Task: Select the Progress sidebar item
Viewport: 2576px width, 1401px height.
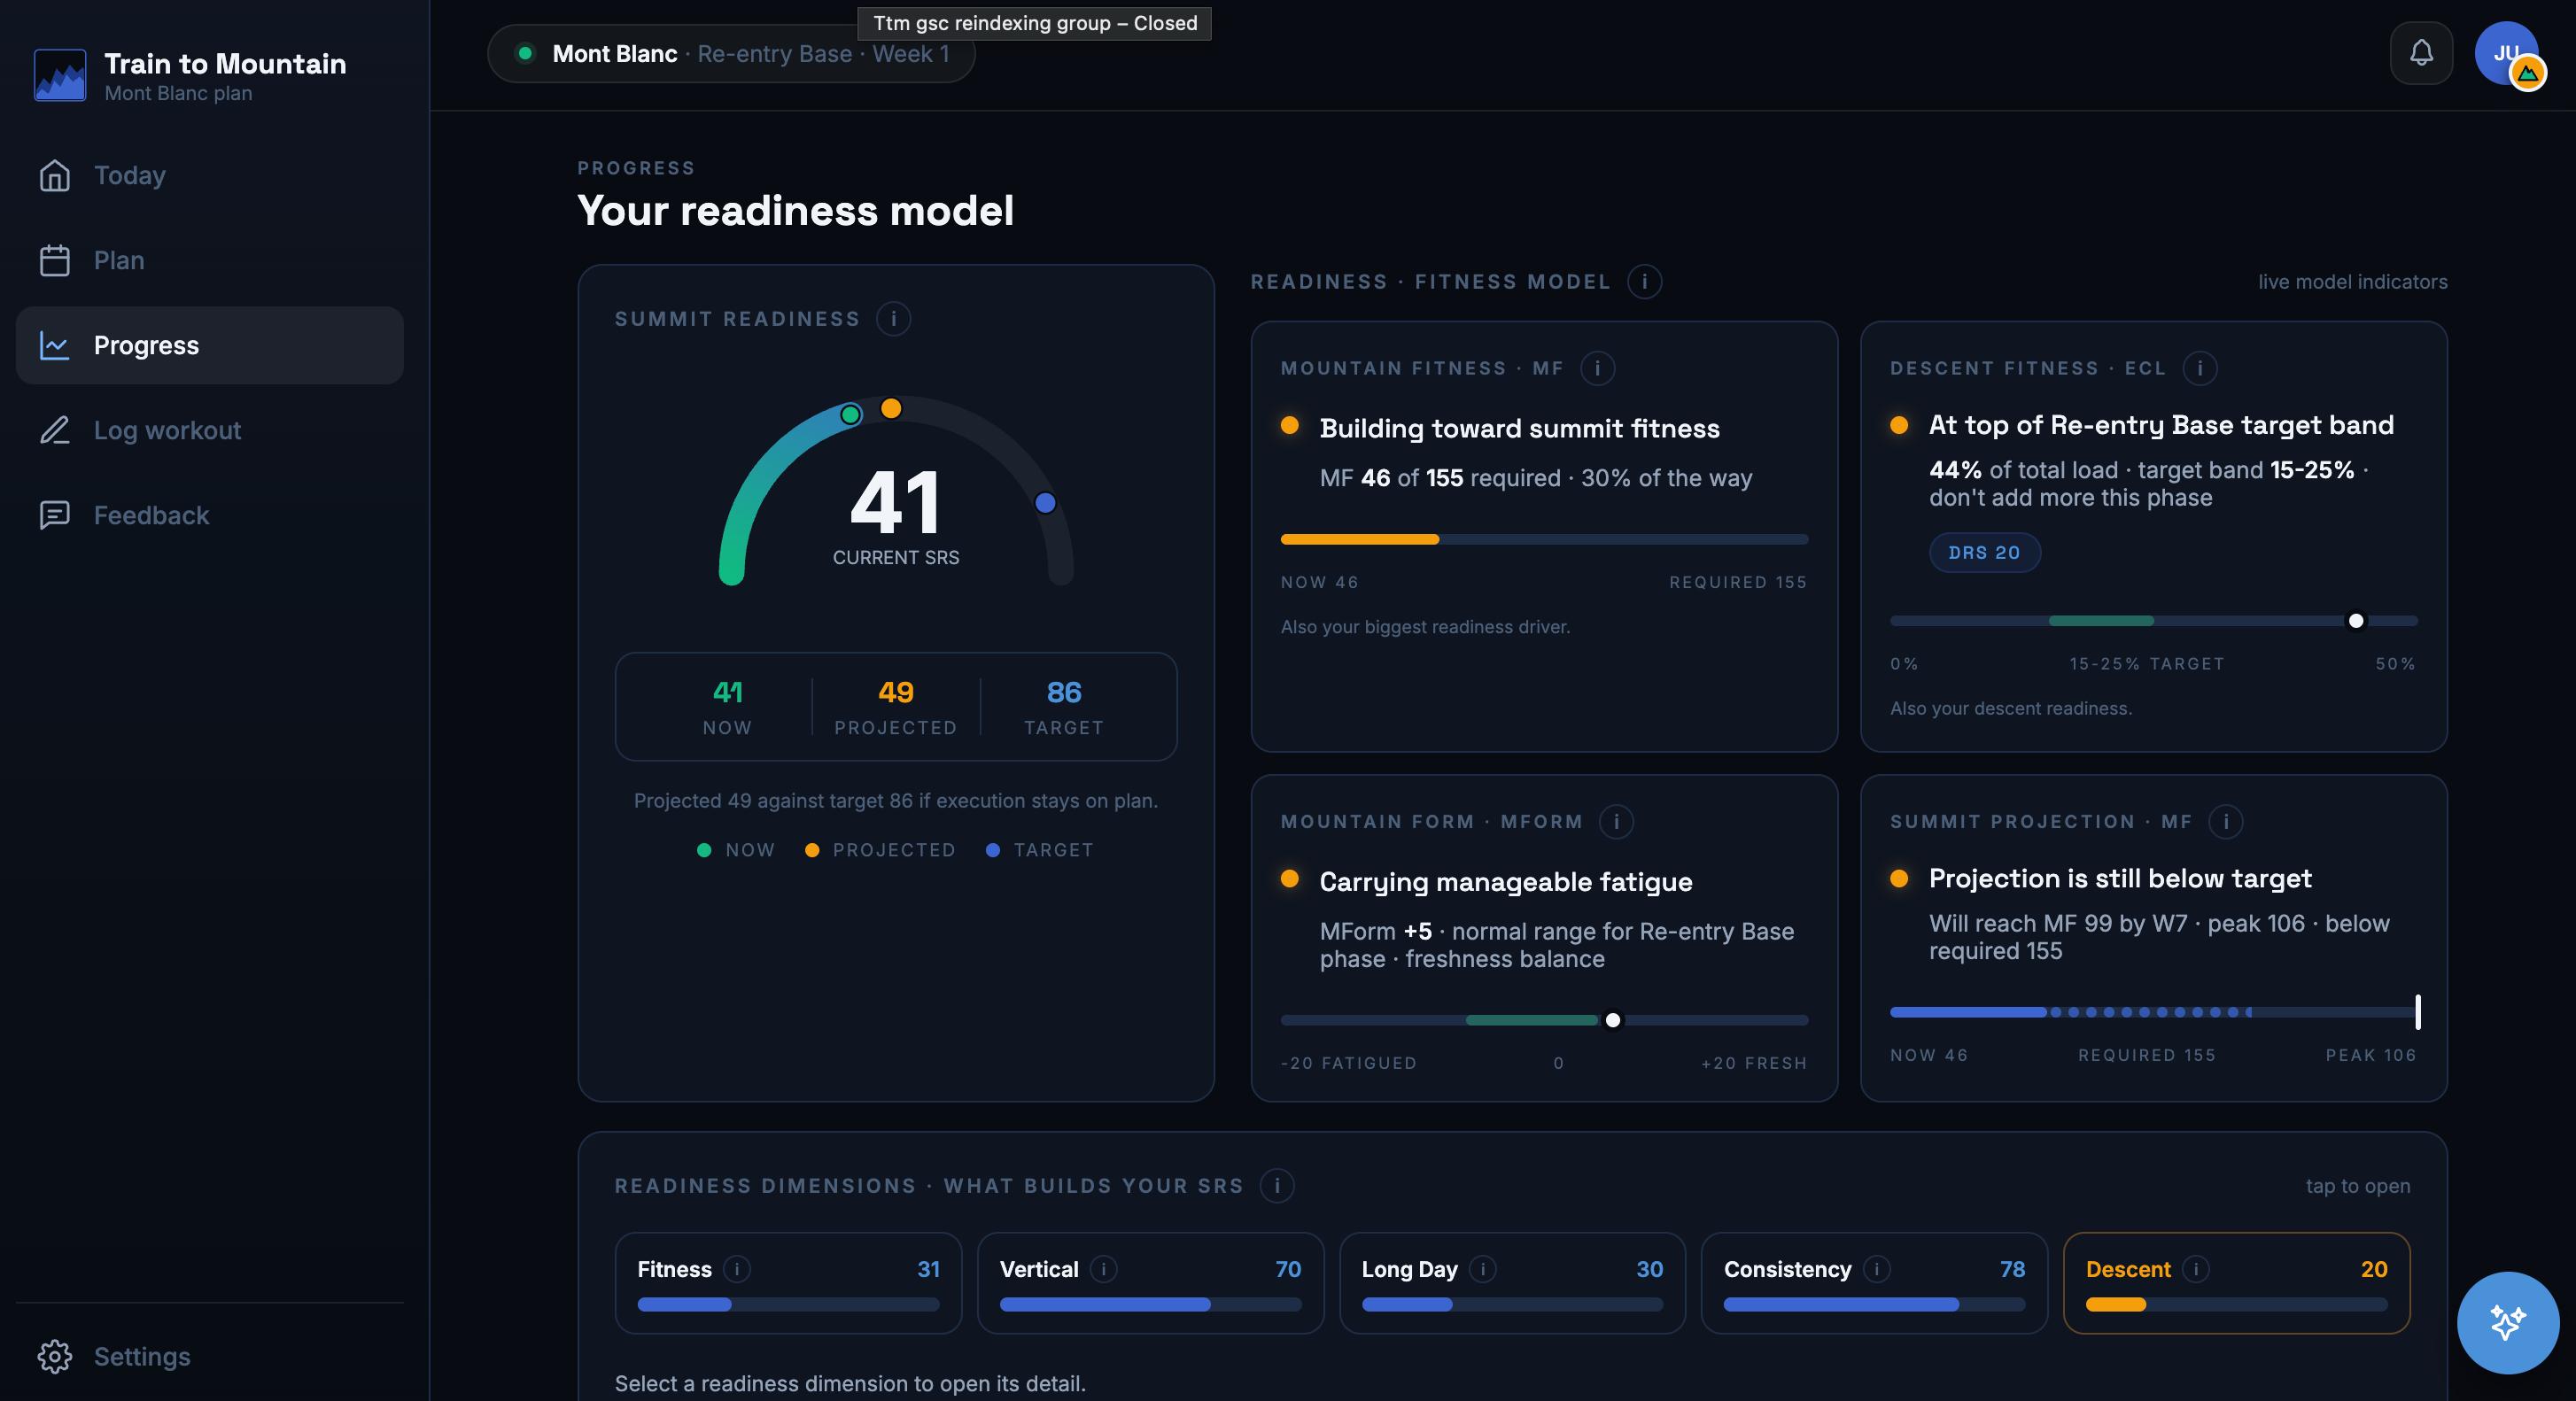Action: click(209, 345)
